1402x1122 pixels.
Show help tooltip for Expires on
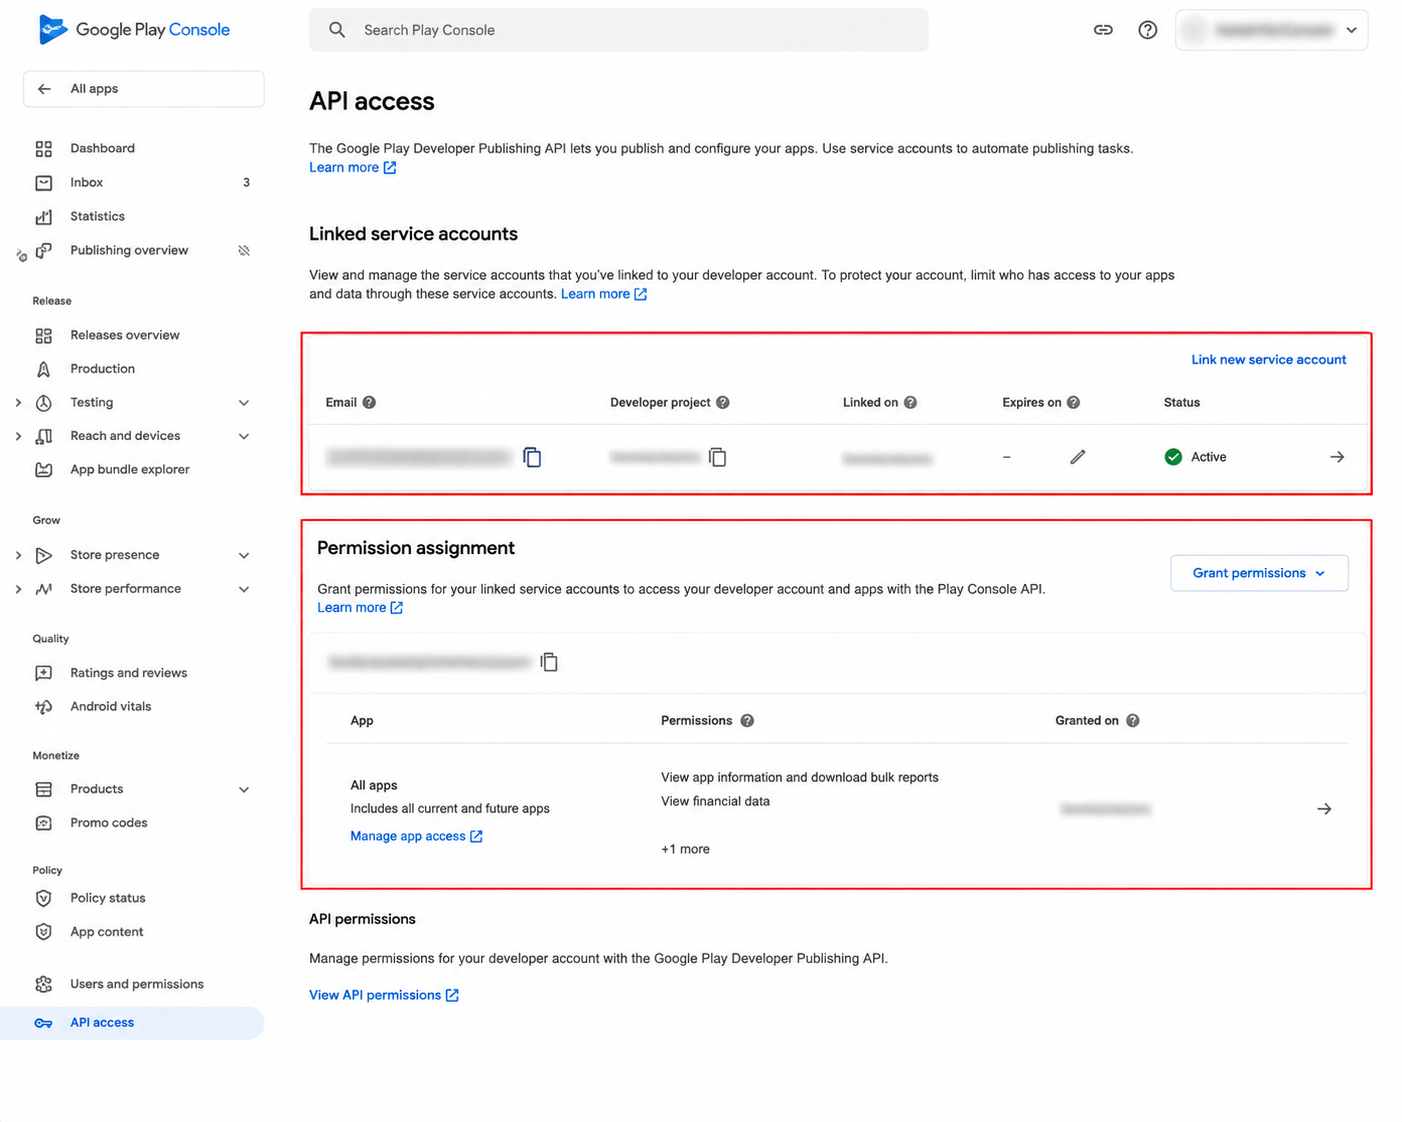coord(1073,403)
